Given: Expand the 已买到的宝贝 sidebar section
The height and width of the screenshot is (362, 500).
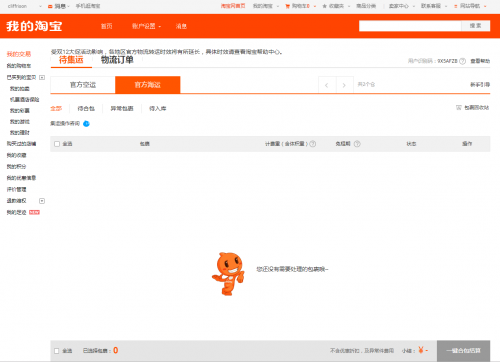Looking at the screenshot, I should 42,77.
